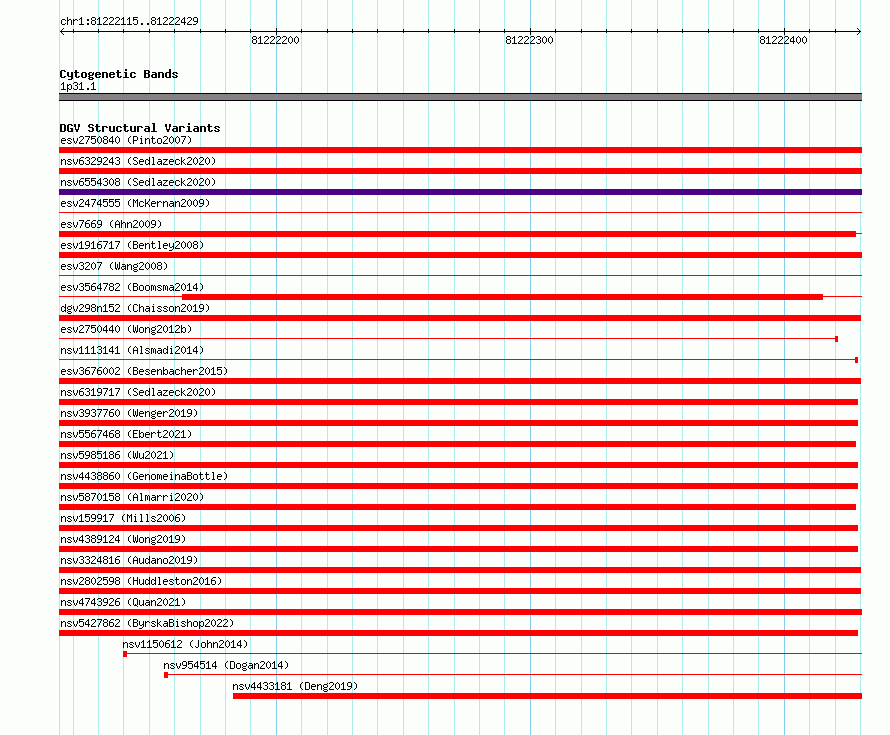
Task: Open nsv5567468 (Ebert2021) label
Action: tap(126, 434)
